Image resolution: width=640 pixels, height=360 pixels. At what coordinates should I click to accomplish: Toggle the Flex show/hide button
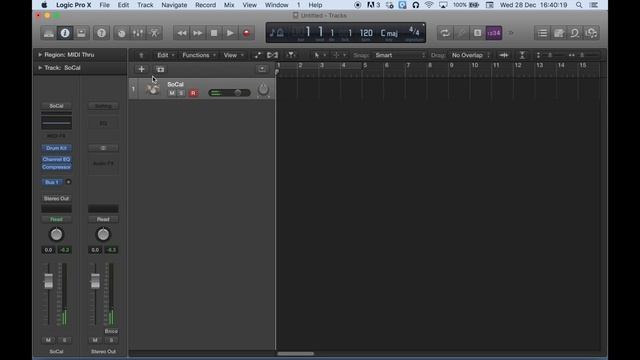pos(272,55)
